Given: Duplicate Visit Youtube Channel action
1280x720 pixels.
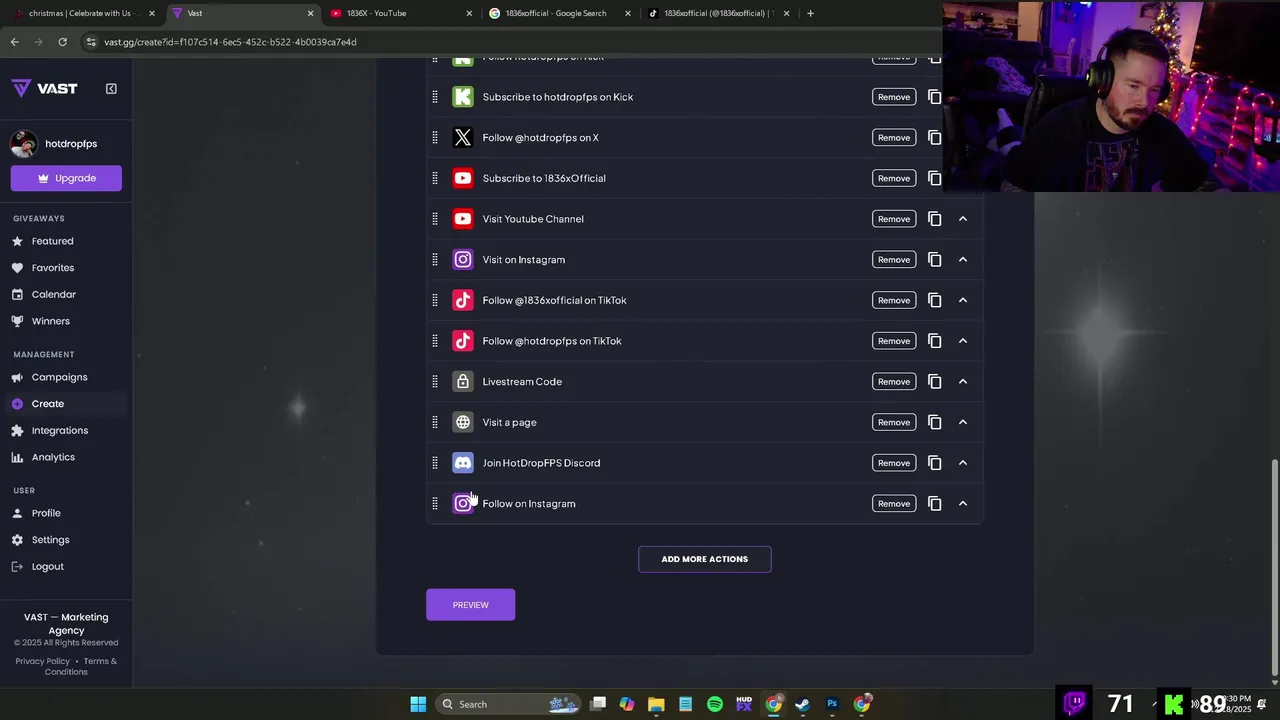Looking at the screenshot, I should [x=934, y=219].
